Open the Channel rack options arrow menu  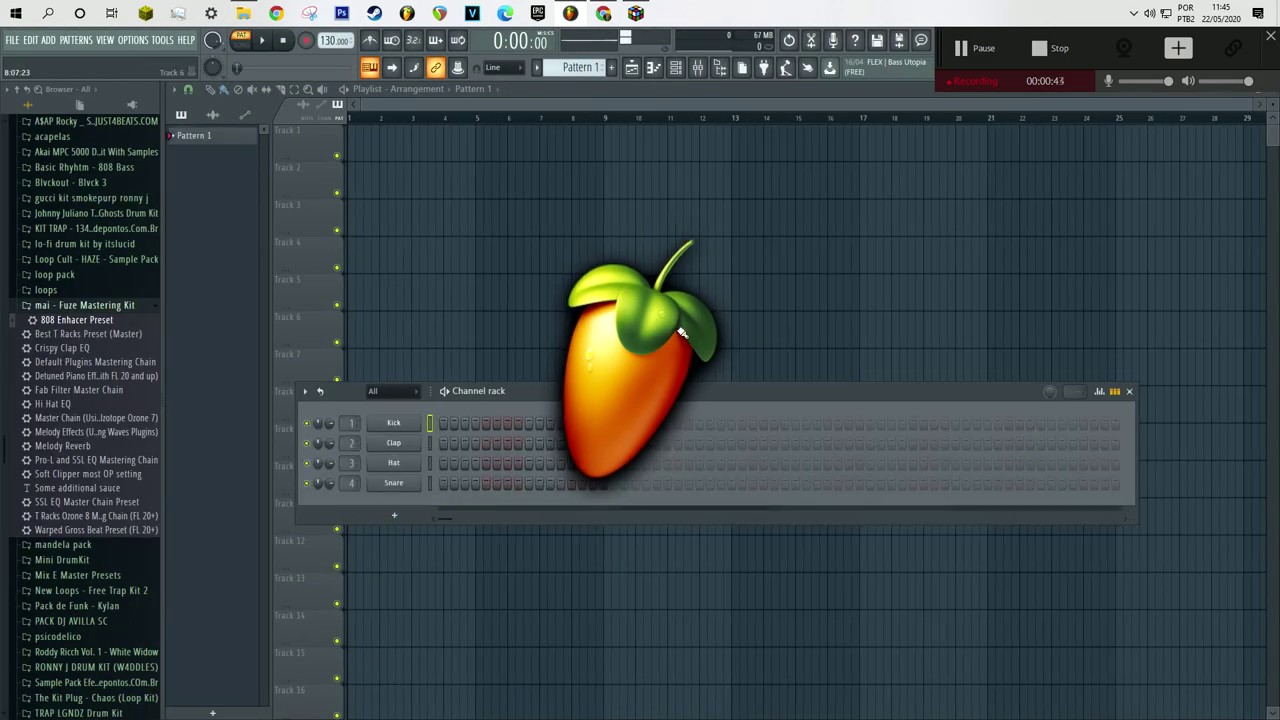305,391
